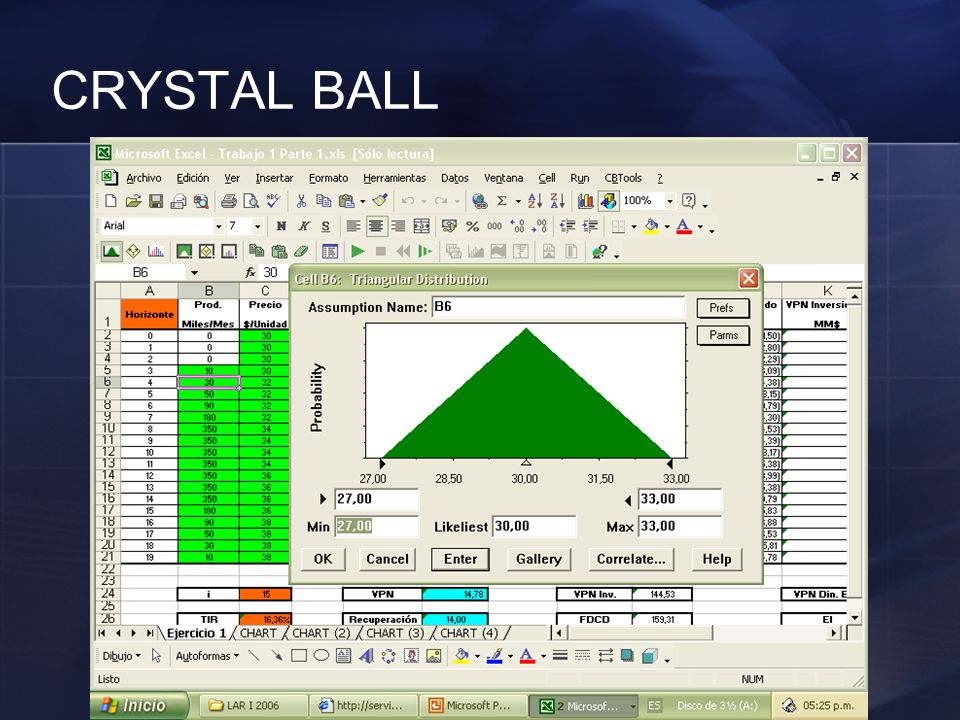Click the Parms button

coord(722,335)
